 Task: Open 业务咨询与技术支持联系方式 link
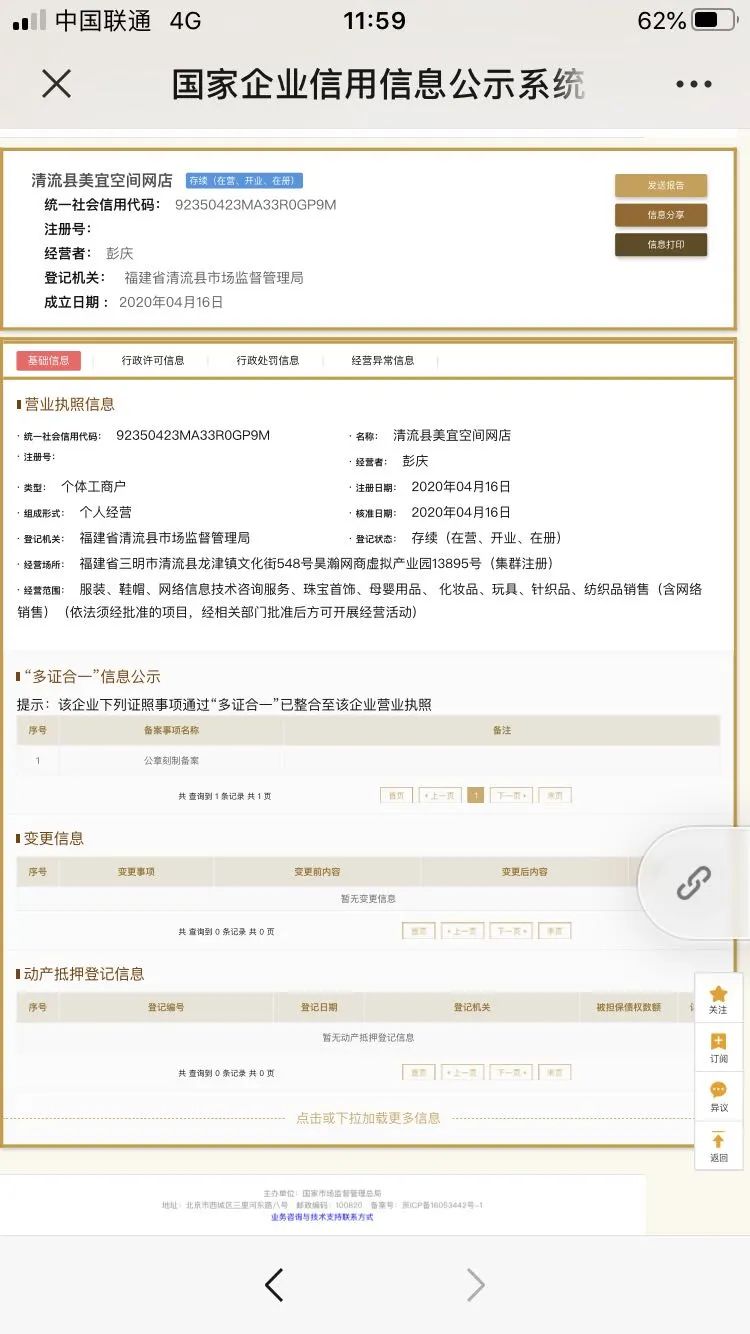point(322,1217)
